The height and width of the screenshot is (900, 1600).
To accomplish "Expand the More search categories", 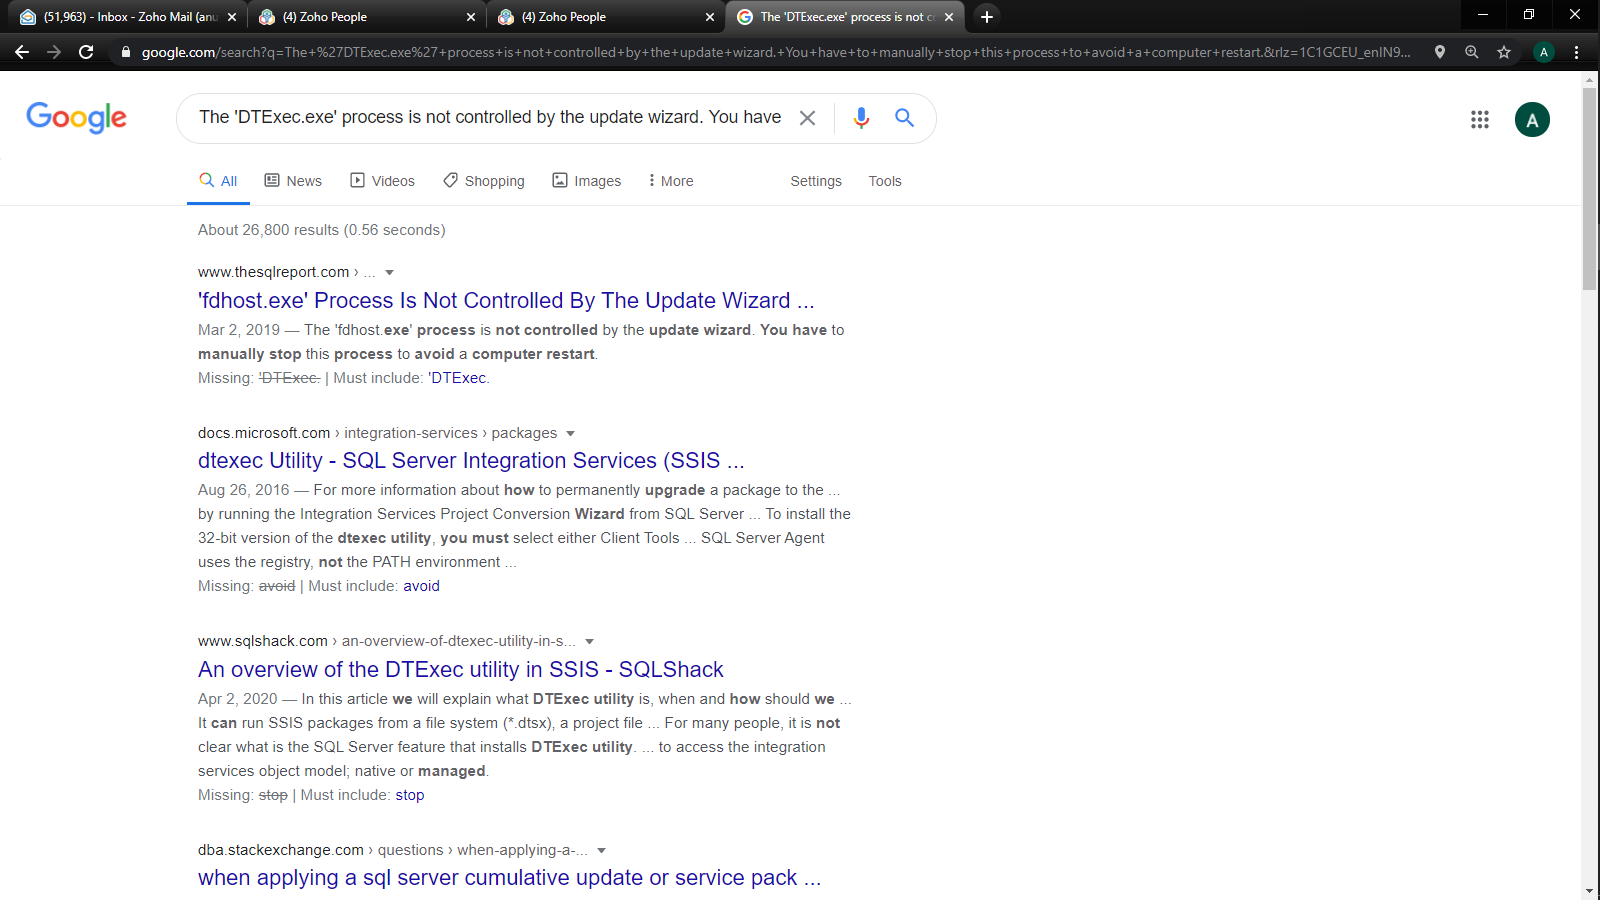I will pos(670,181).
